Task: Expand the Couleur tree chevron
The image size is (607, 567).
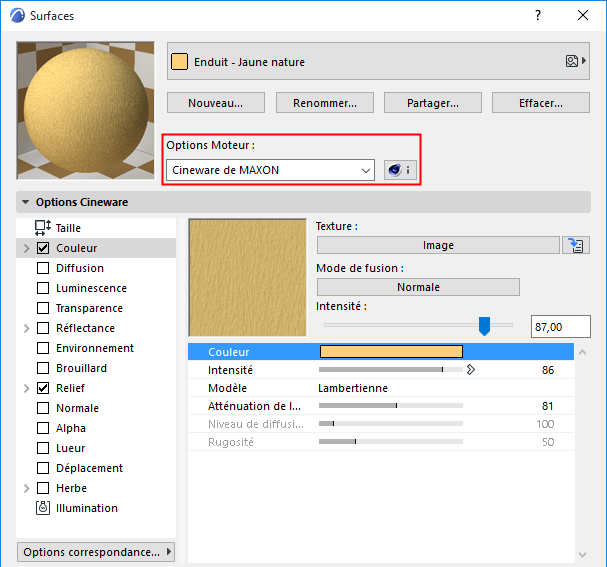Action: pyautogui.click(x=26, y=248)
